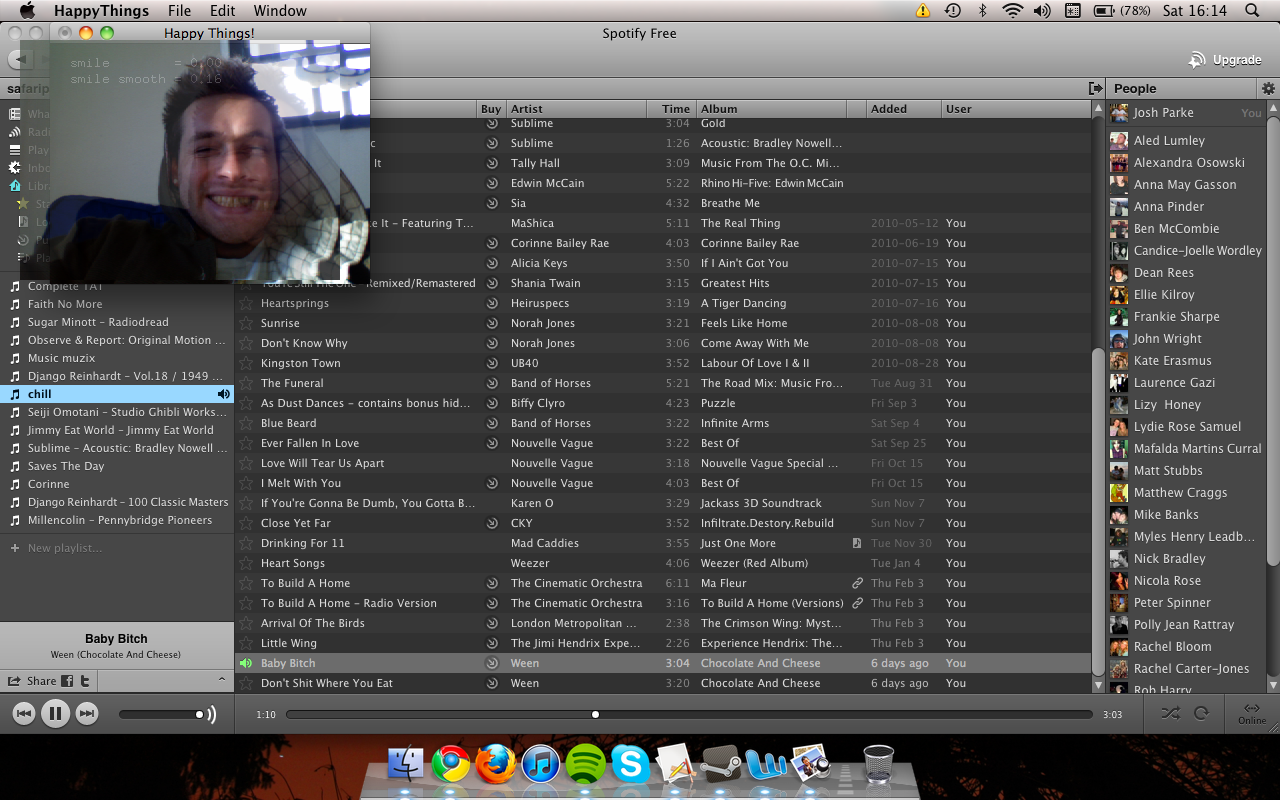Screen dimensions: 1280x800
Task: Open the File menu
Action: (179, 11)
